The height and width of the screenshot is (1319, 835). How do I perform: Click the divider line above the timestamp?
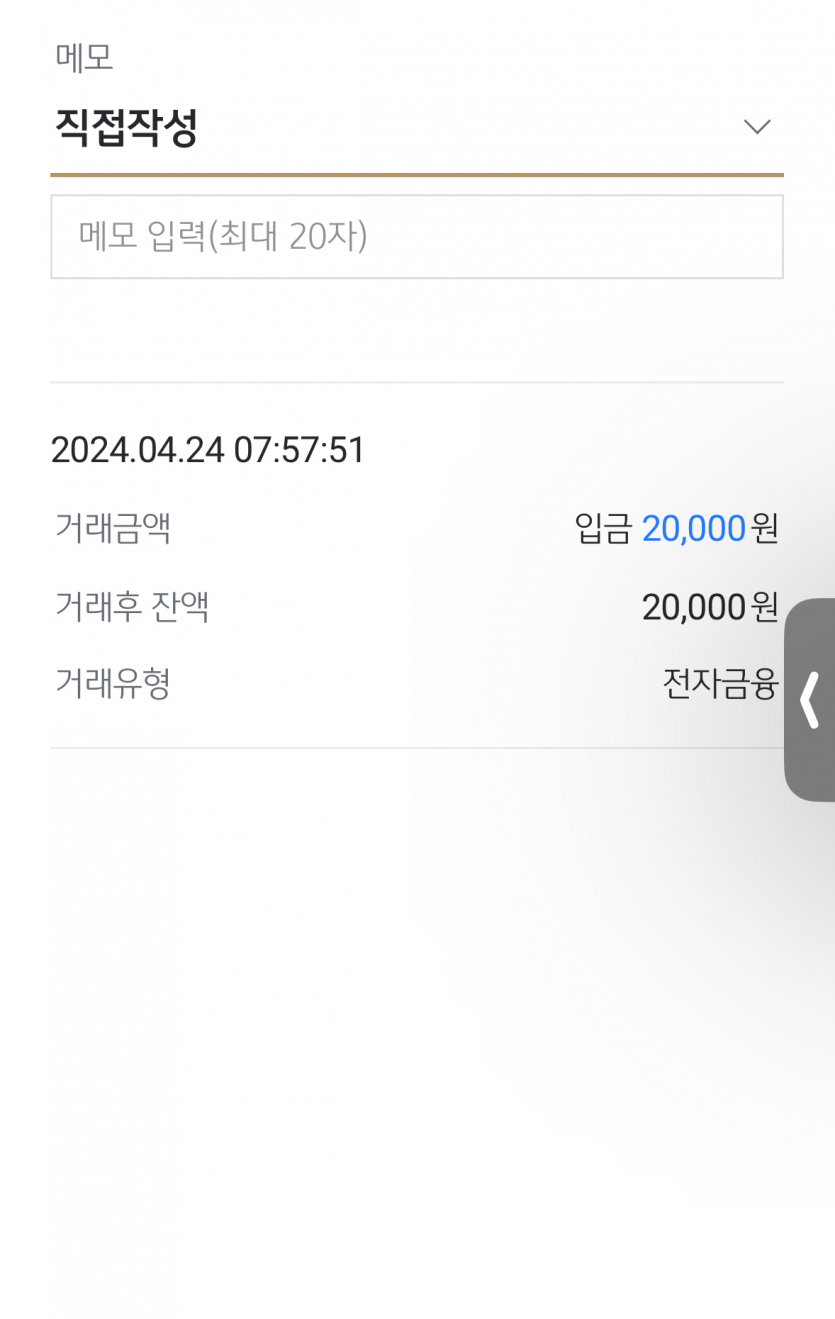[416, 382]
